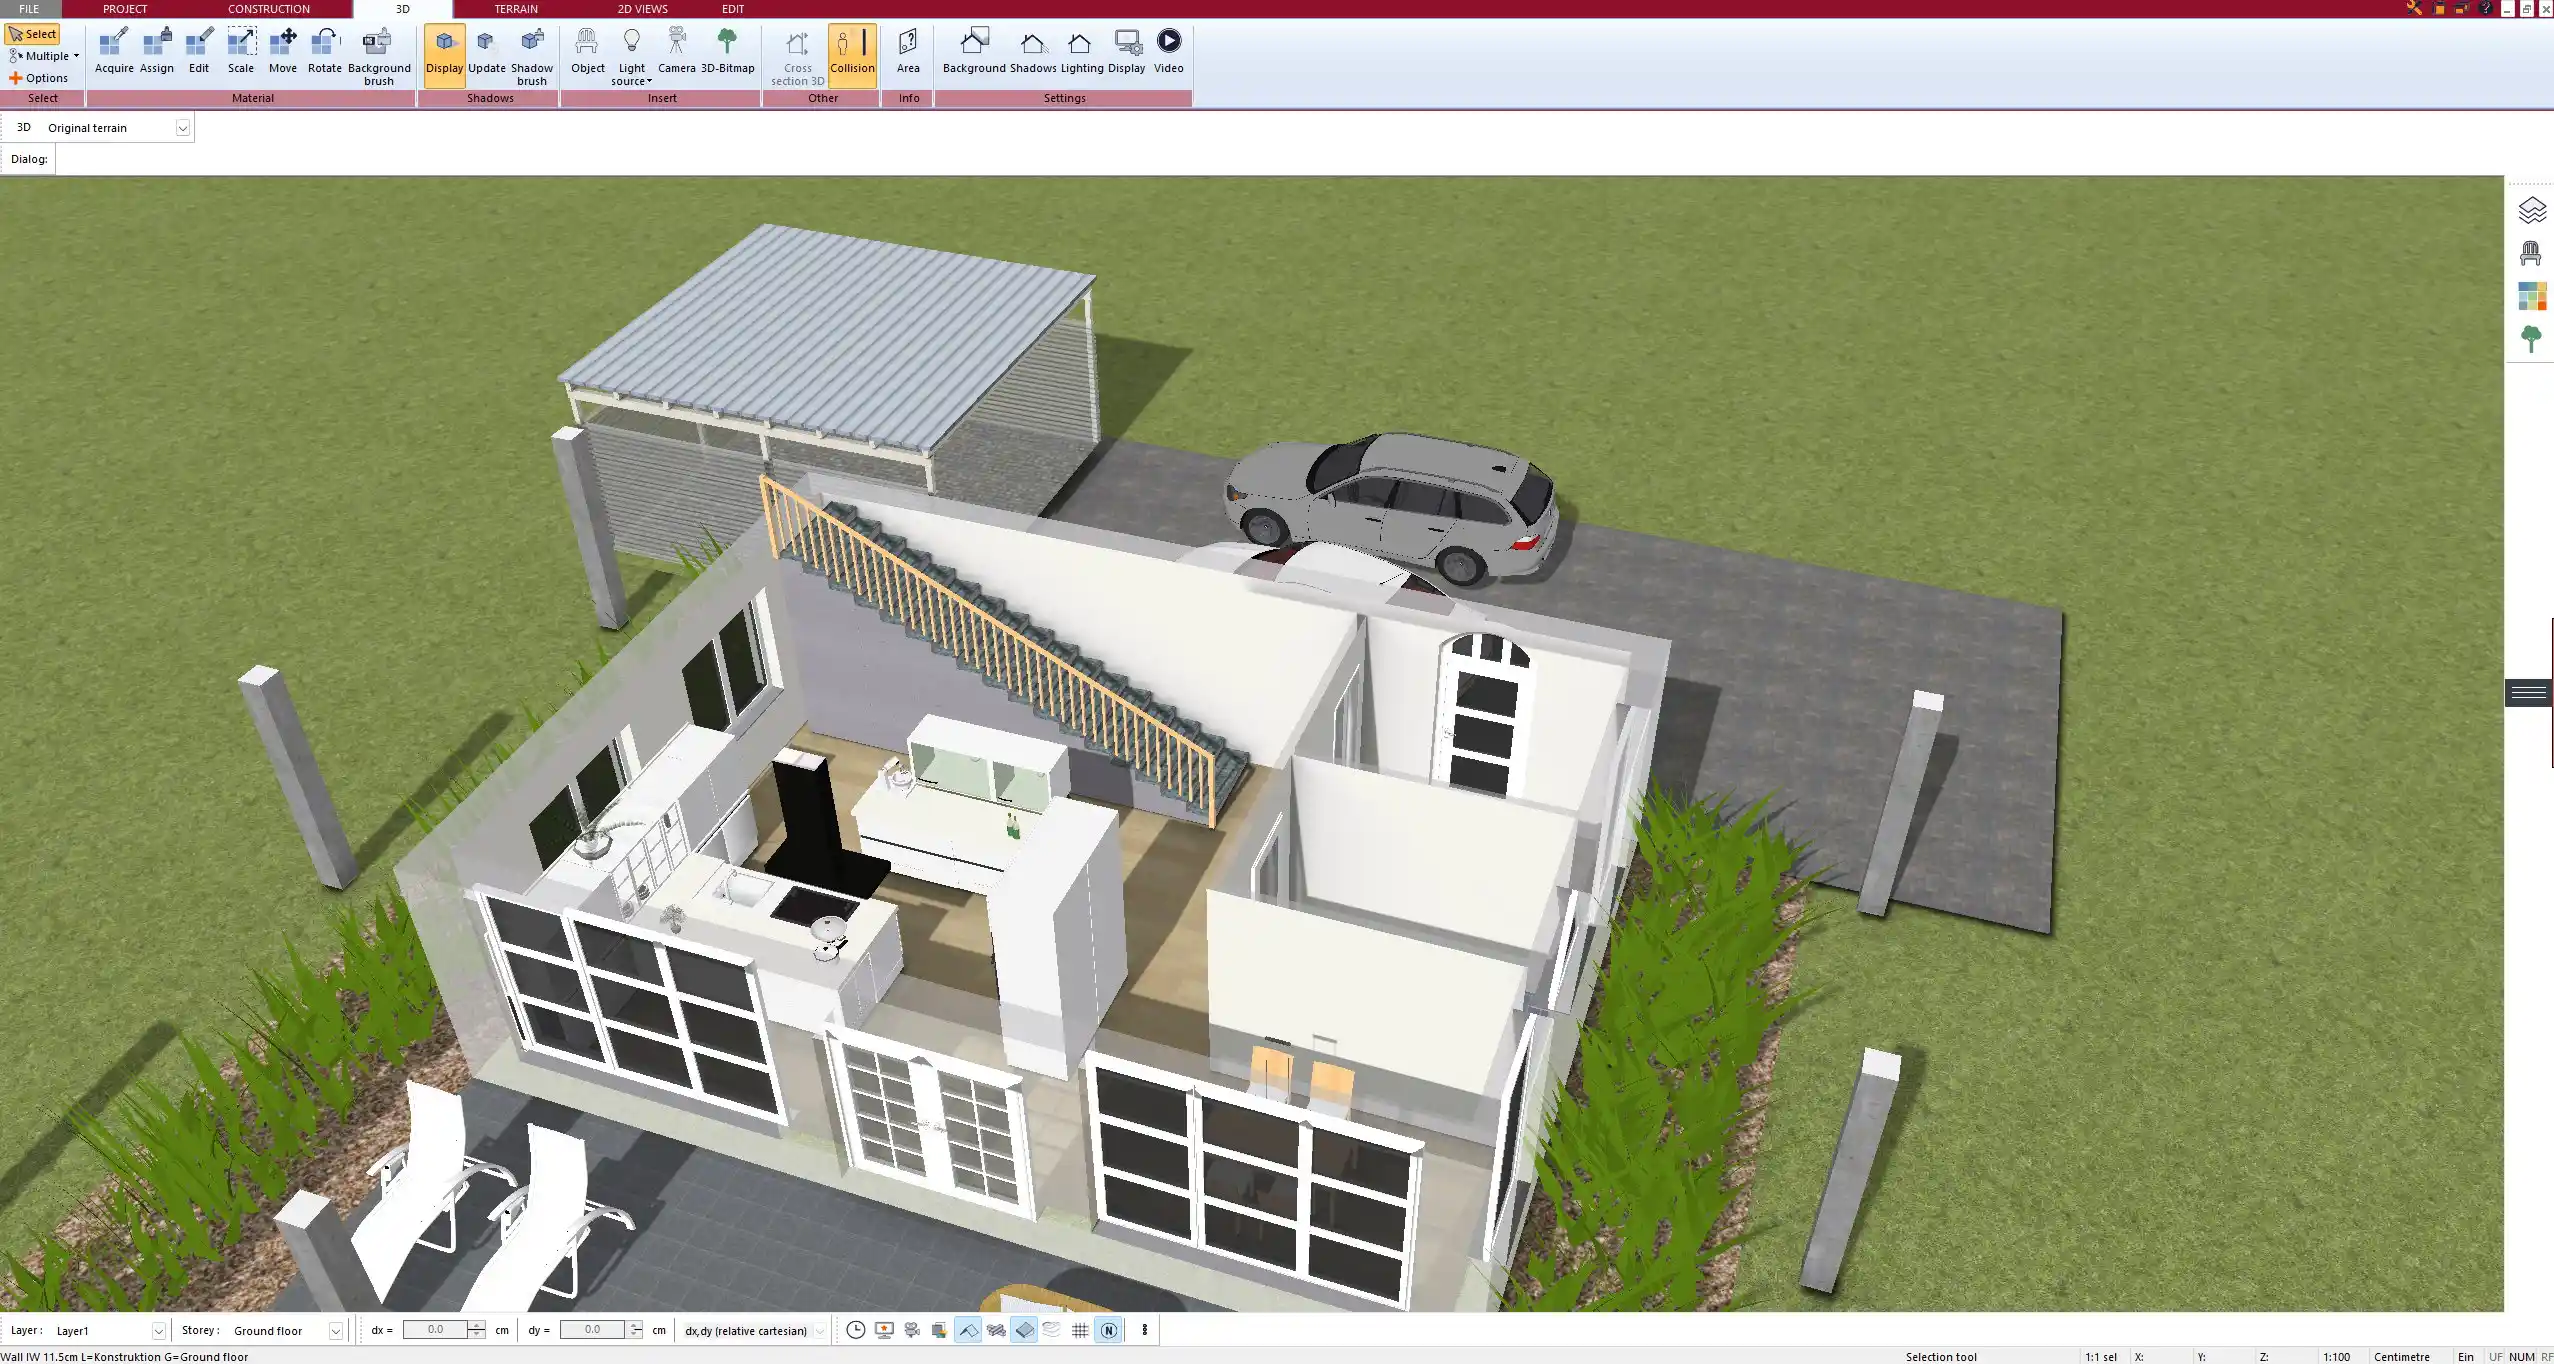2554x1364 pixels.
Task: Open the Display settings icon
Action: point(1127,51)
